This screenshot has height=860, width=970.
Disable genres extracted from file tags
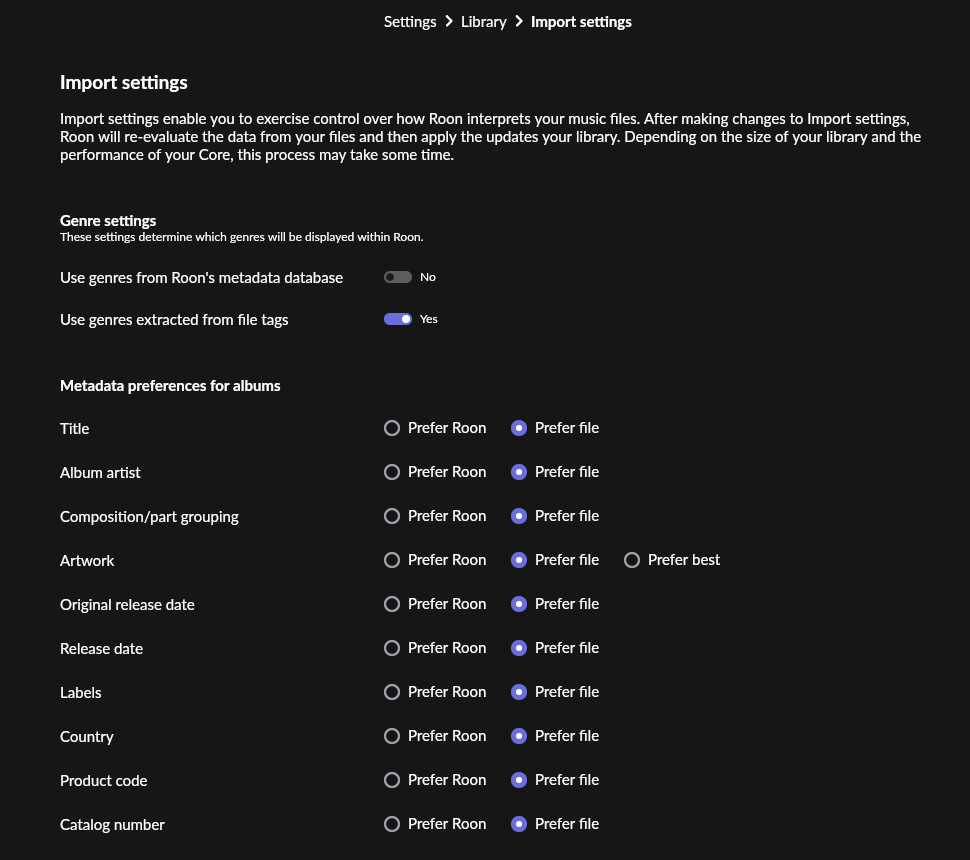pos(397,319)
